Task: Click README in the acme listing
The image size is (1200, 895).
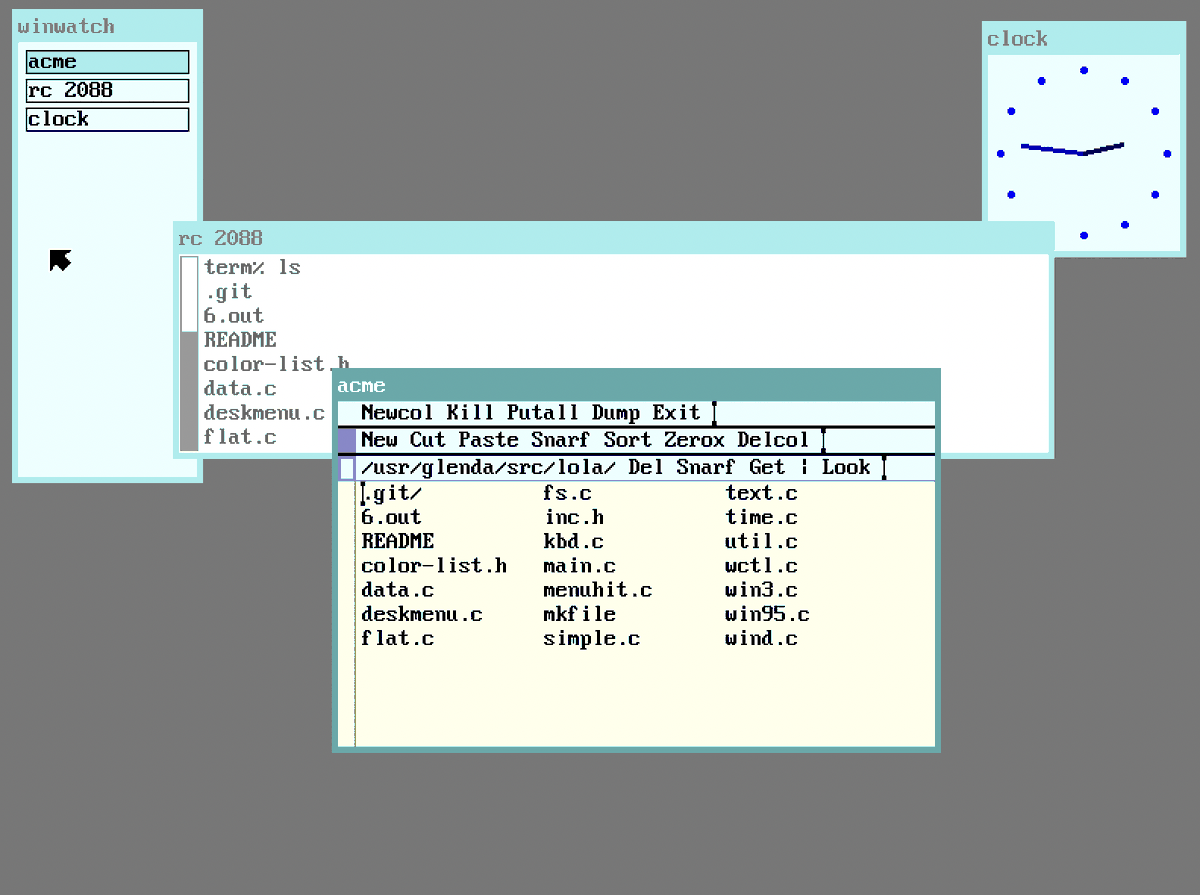Action: pos(397,541)
